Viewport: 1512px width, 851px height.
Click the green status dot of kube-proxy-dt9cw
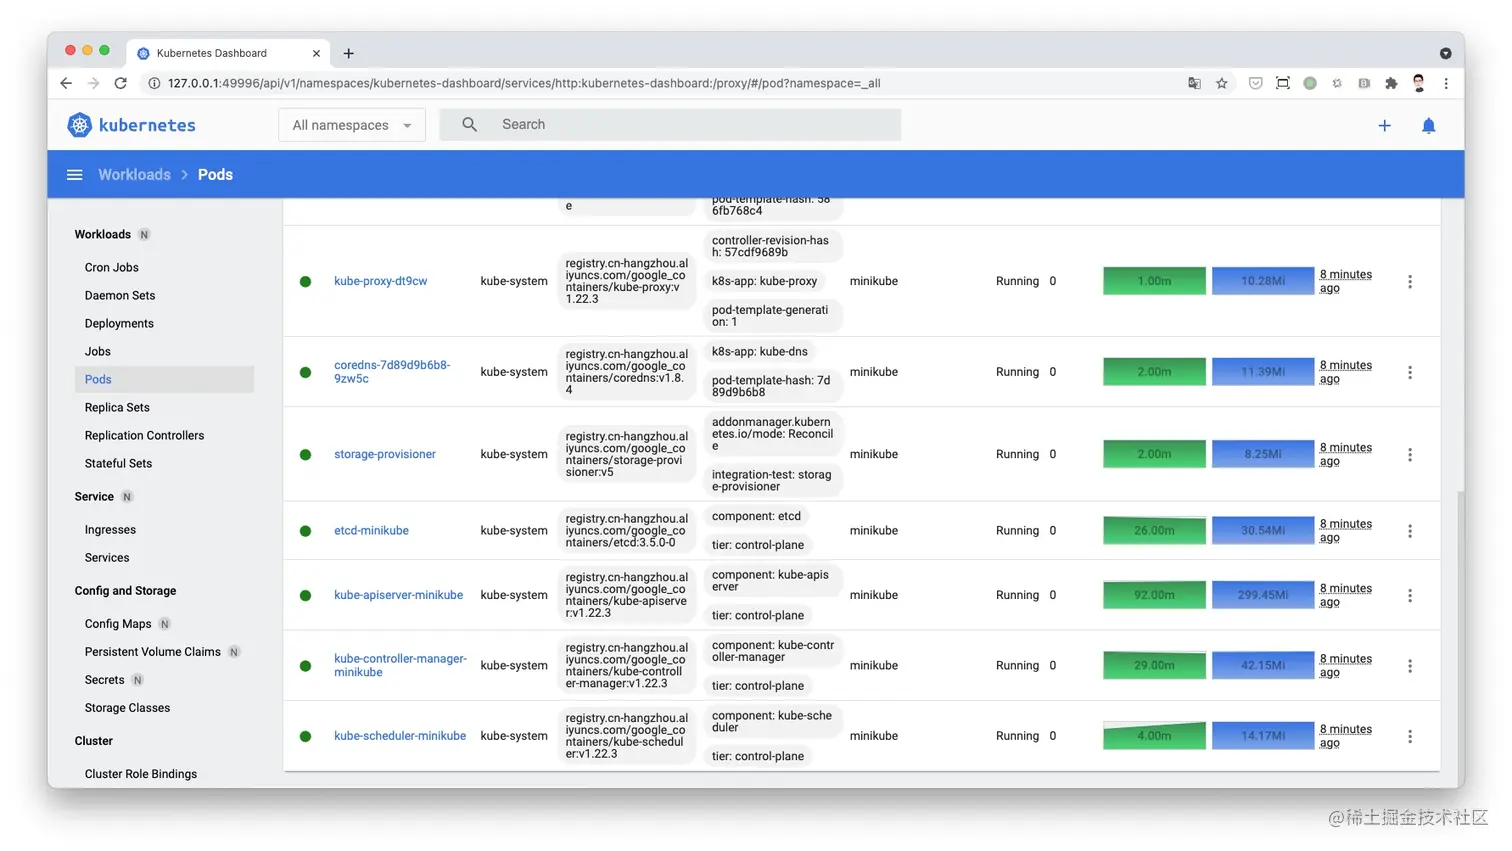pyautogui.click(x=305, y=282)
